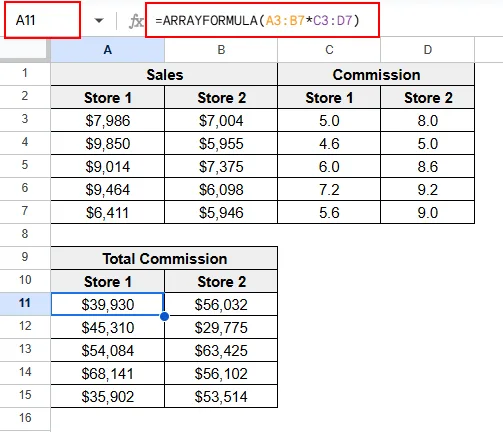
Task: Select column B header
Action: (x=221, y=50)
